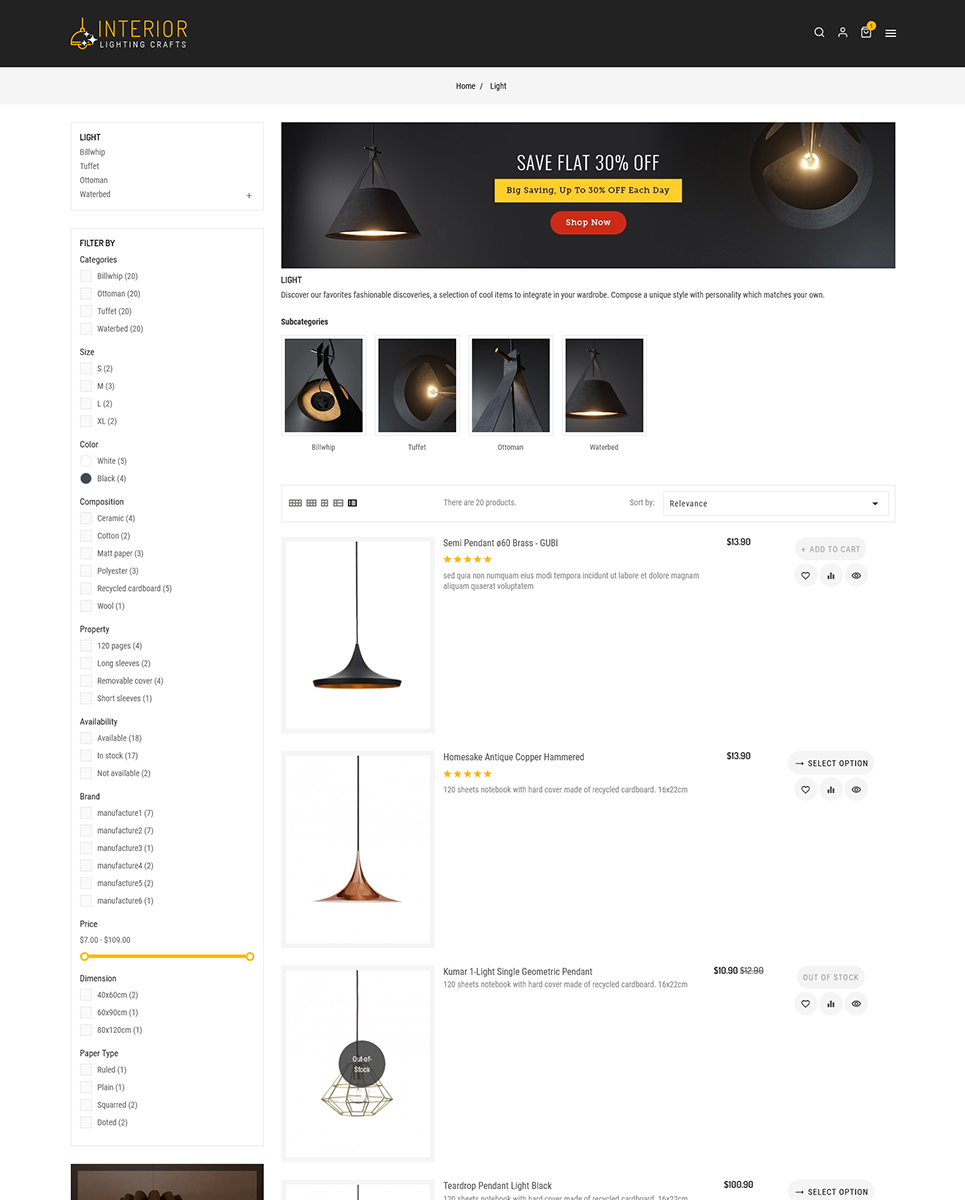965x1200 pixels.
Task: Add Semi Pendant Brass to wishlist
Action: [806, 575]
